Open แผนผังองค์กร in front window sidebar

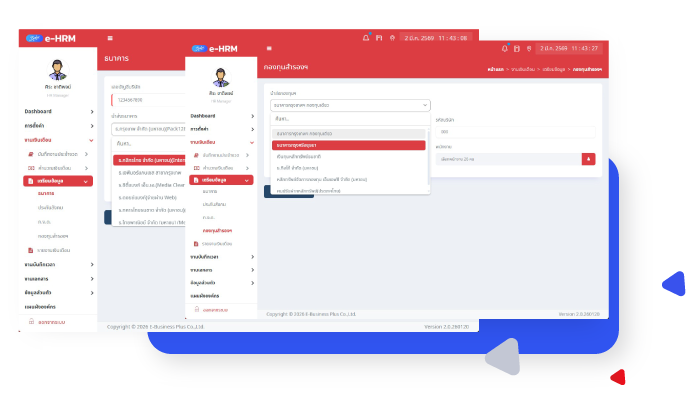pyautogui.click(x=204, y=296)
